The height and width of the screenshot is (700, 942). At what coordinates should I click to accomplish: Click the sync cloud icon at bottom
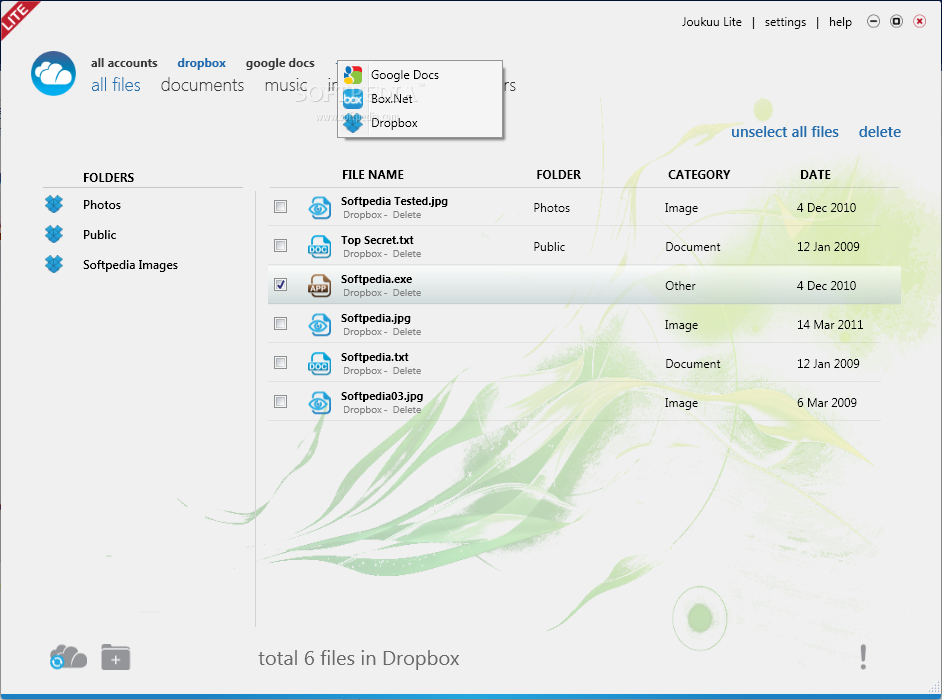68,657
